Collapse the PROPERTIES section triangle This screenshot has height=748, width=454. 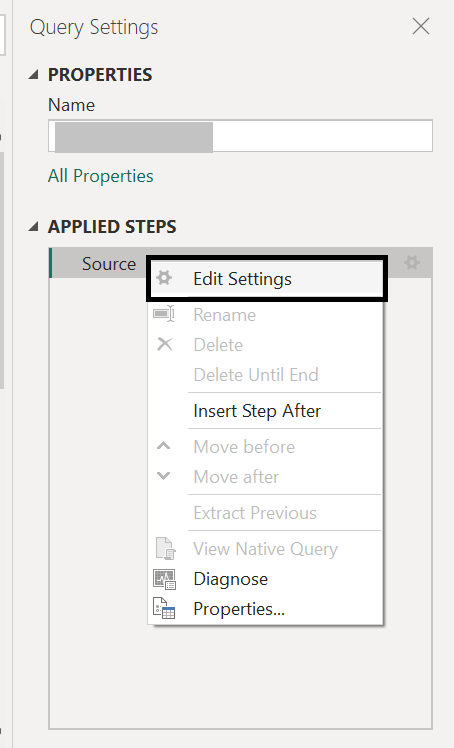(x=33, y=74)
